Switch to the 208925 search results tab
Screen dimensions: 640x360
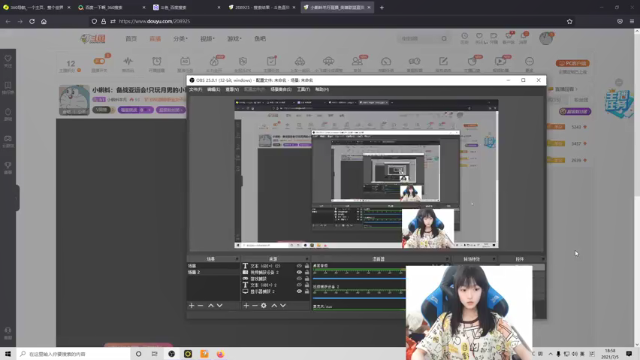[262, 7]
